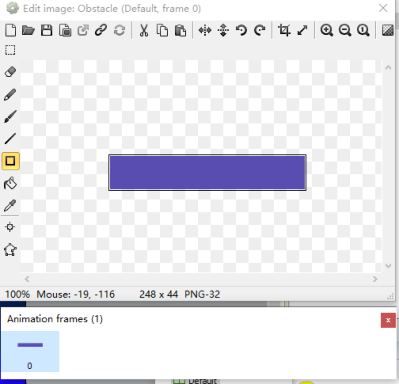Flip the image vertically
The width and height of the screenshot is (399, 384).
(223, 30)
